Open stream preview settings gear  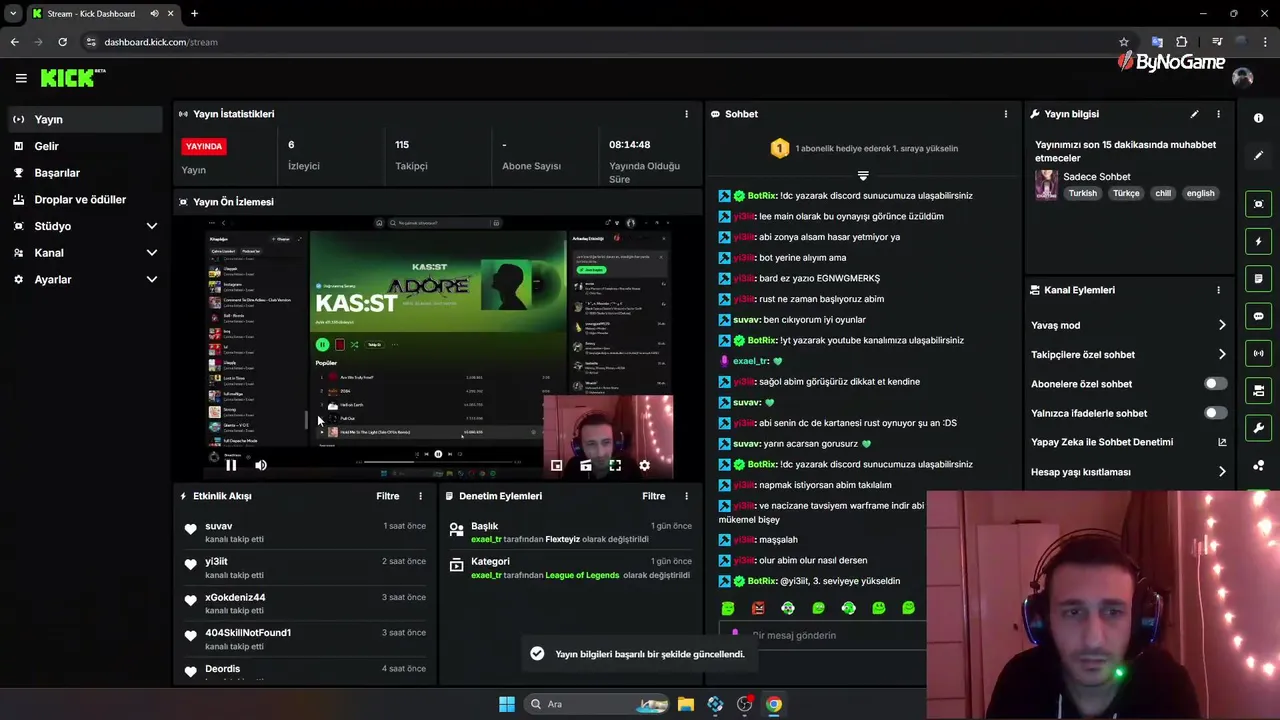(x=644, y=465)
